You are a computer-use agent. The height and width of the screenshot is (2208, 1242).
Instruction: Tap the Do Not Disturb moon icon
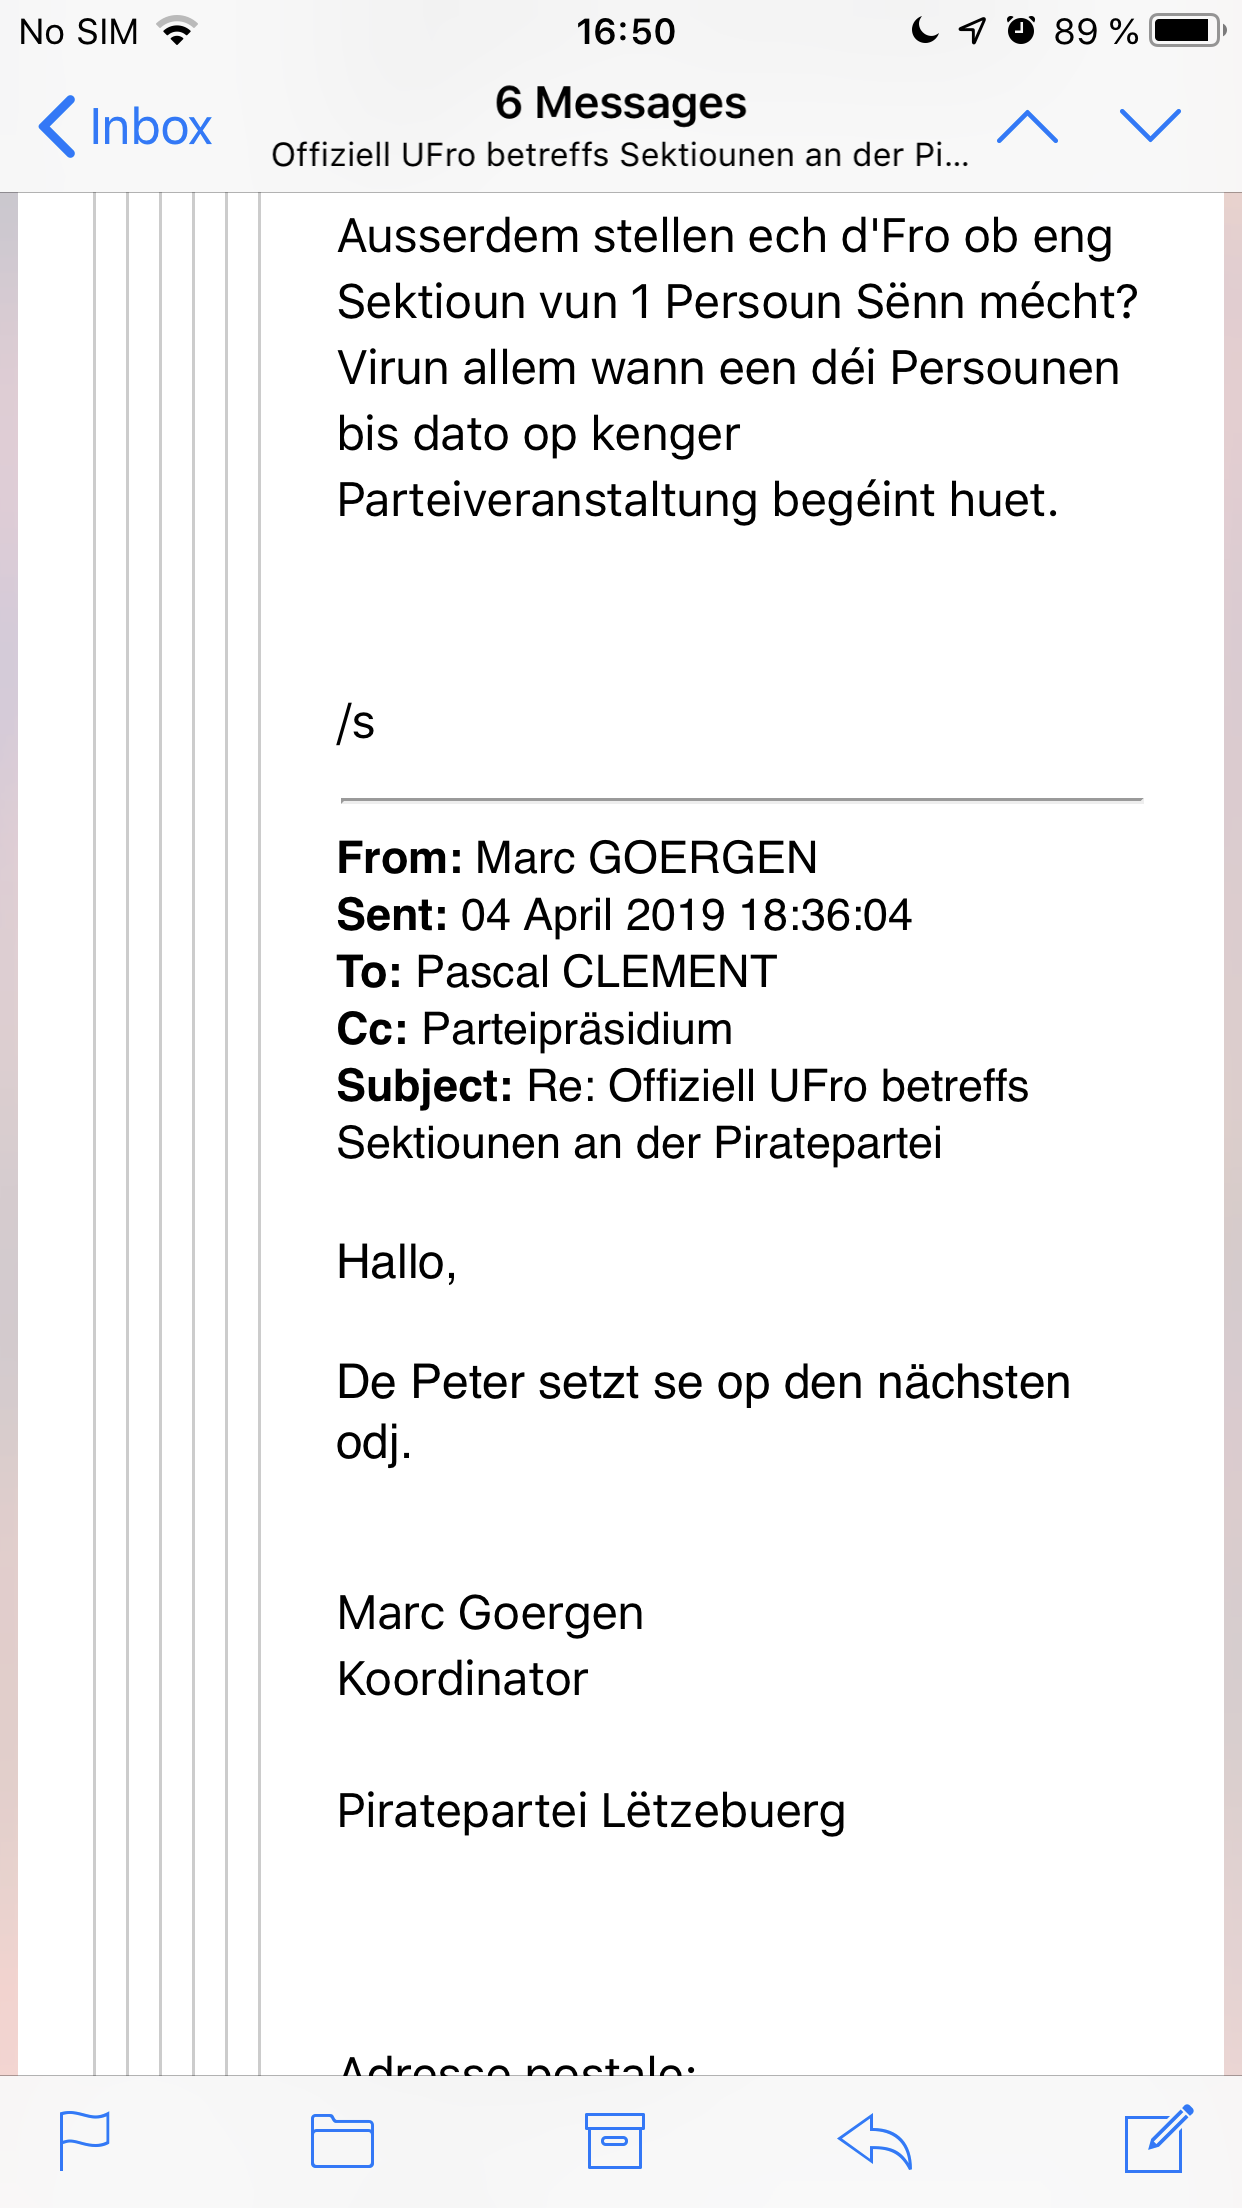coord(925,31)
